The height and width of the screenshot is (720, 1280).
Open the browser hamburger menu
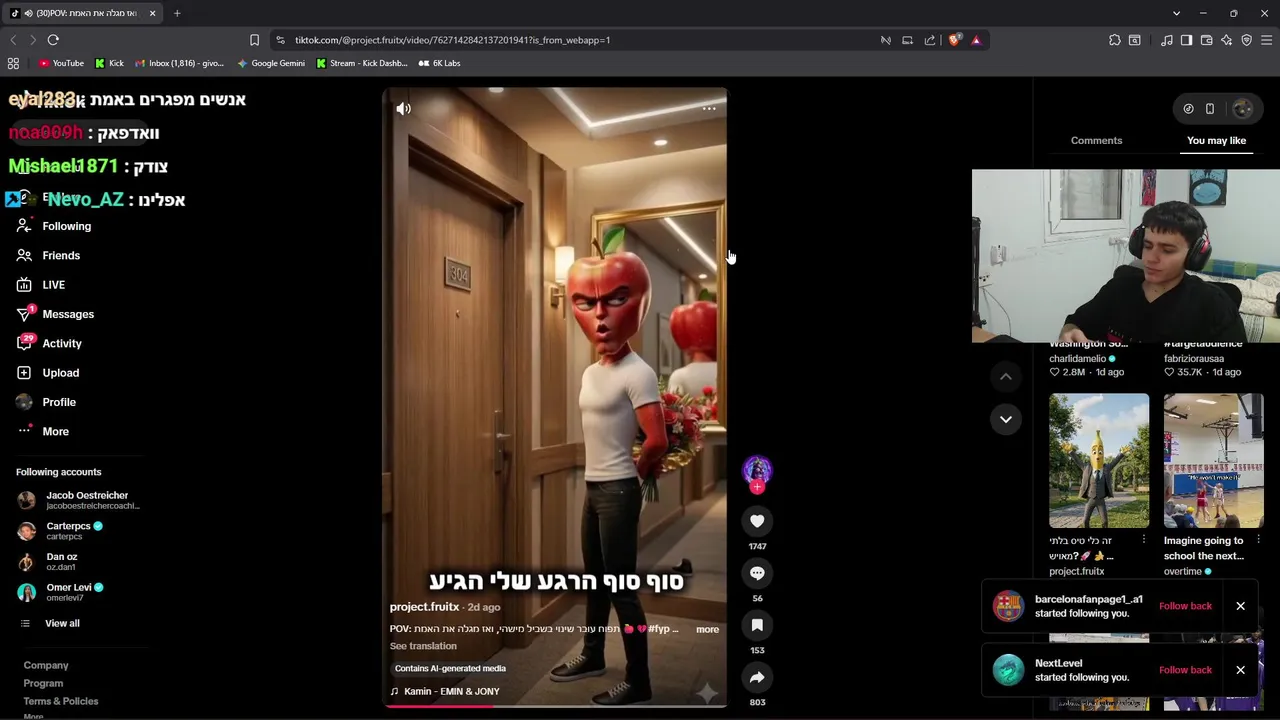tap(1266, 40)
